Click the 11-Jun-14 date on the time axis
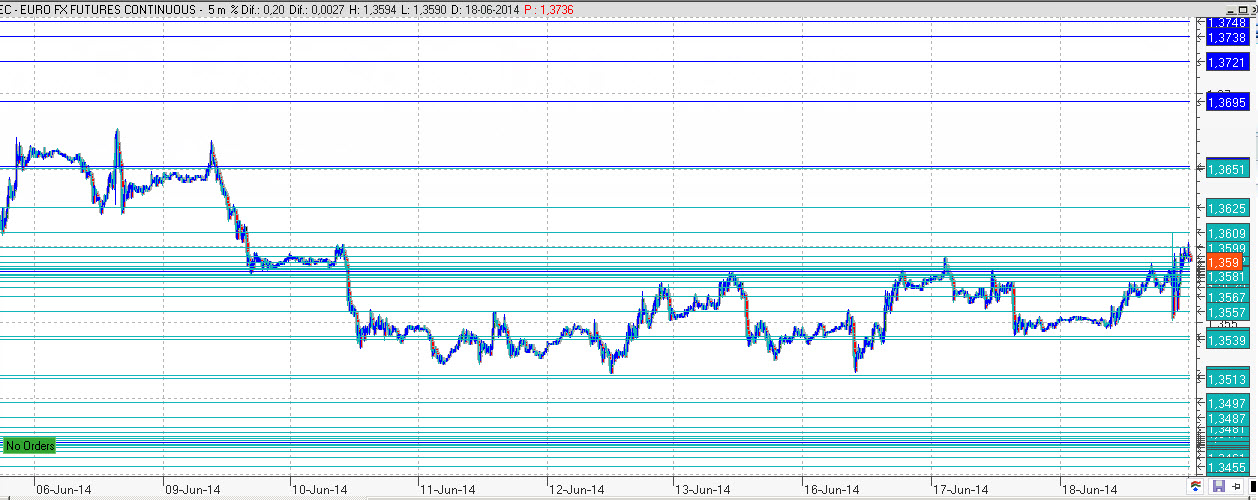 (447, 490)
